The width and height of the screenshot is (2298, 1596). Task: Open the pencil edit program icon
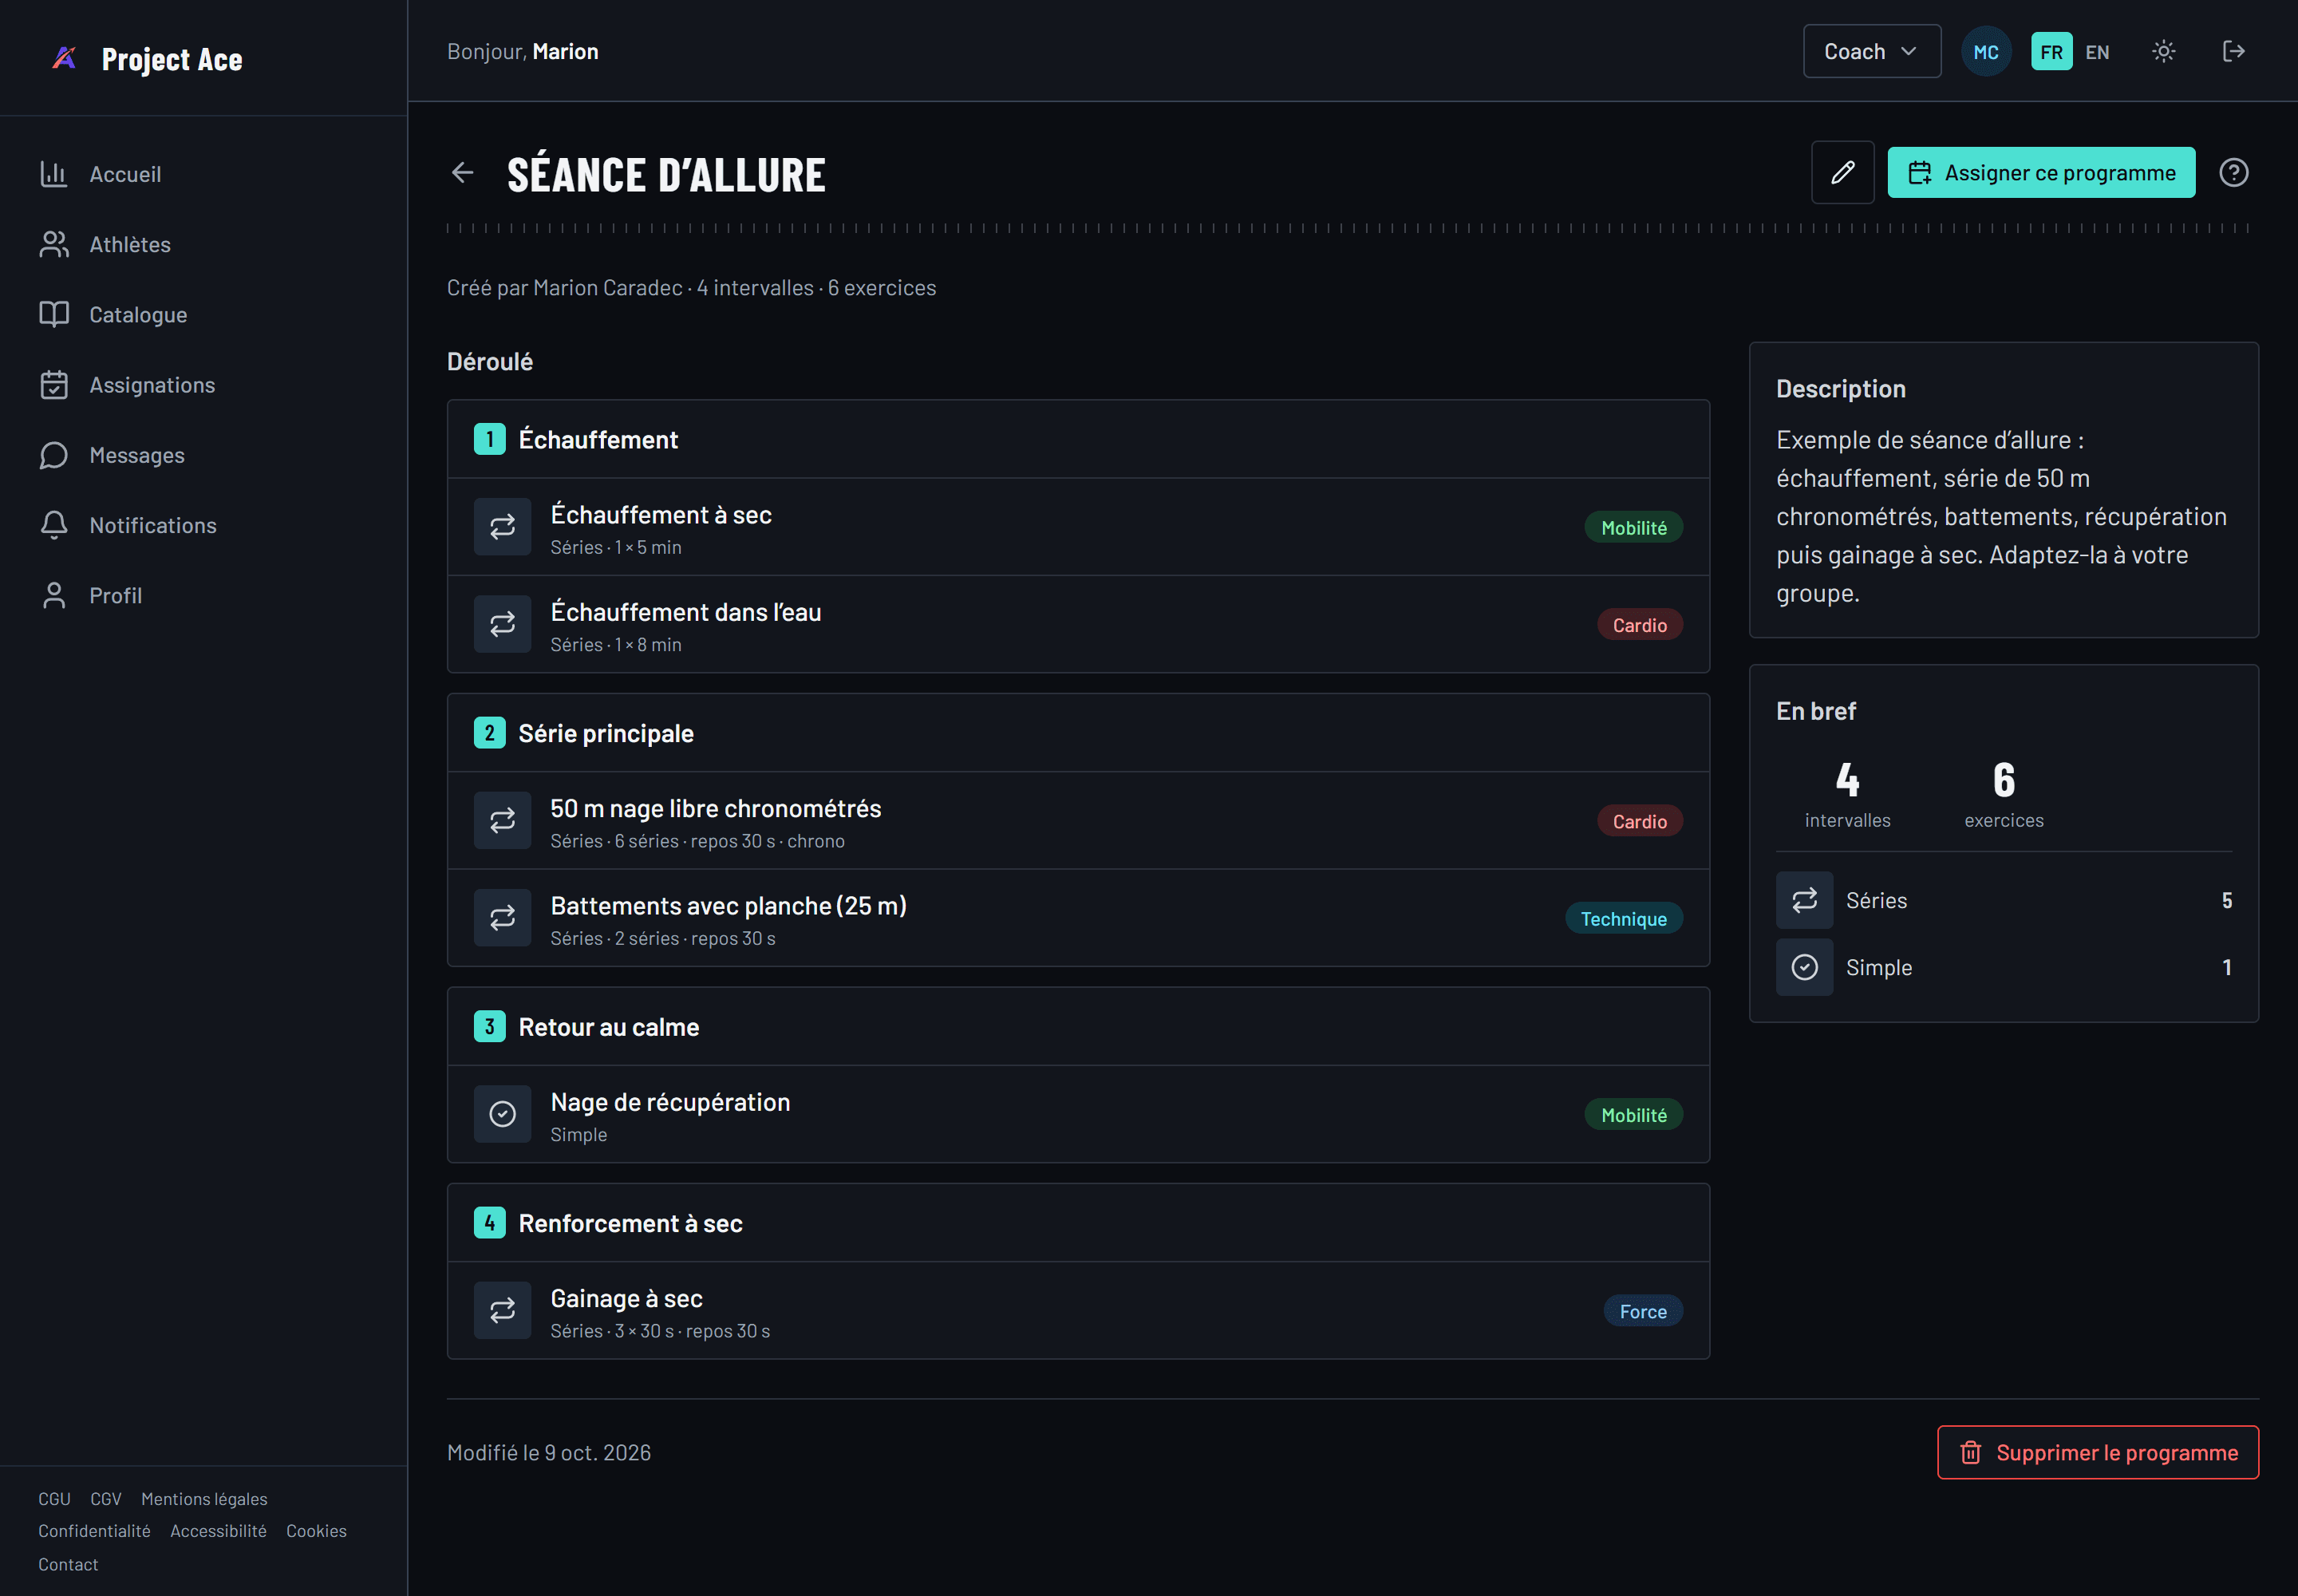tap(1842, 173)
